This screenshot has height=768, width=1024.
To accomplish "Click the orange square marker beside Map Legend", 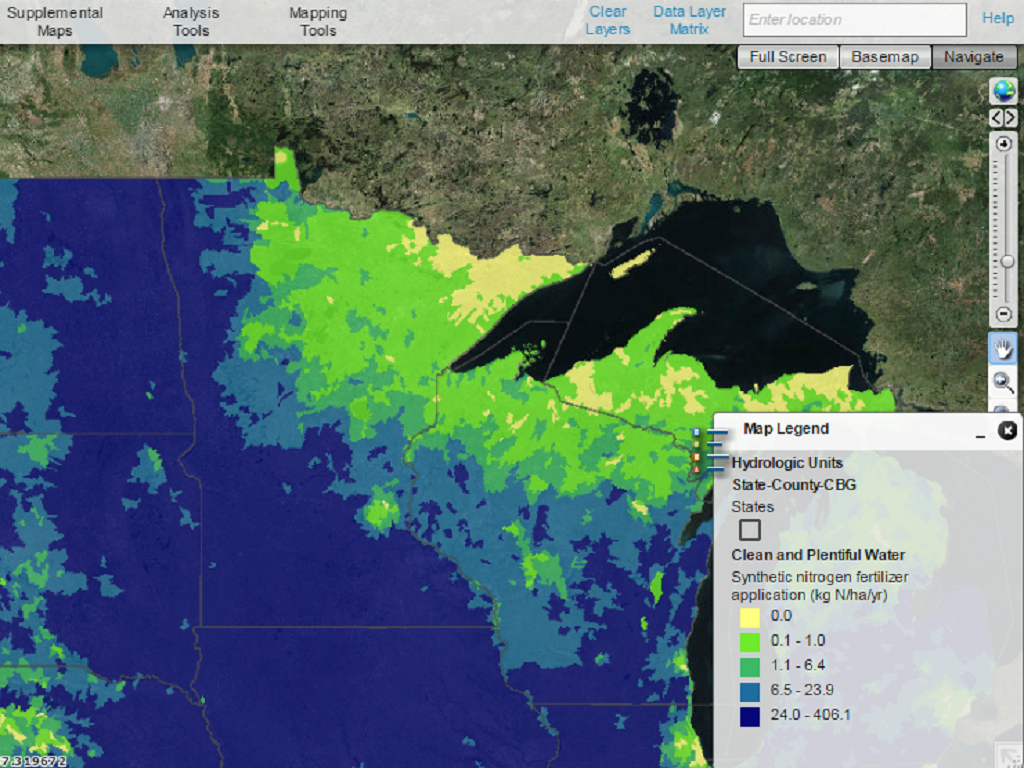I will point(696,457).
